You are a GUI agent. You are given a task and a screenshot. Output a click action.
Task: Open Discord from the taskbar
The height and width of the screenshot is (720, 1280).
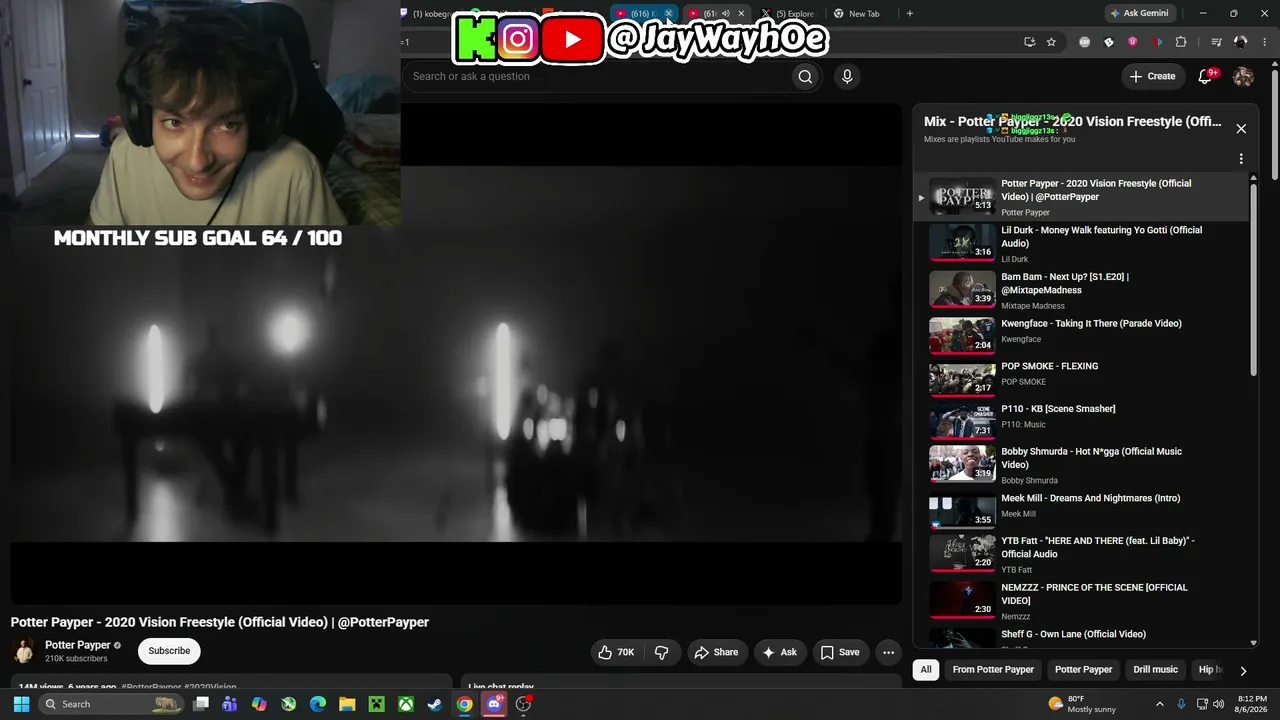493,704
